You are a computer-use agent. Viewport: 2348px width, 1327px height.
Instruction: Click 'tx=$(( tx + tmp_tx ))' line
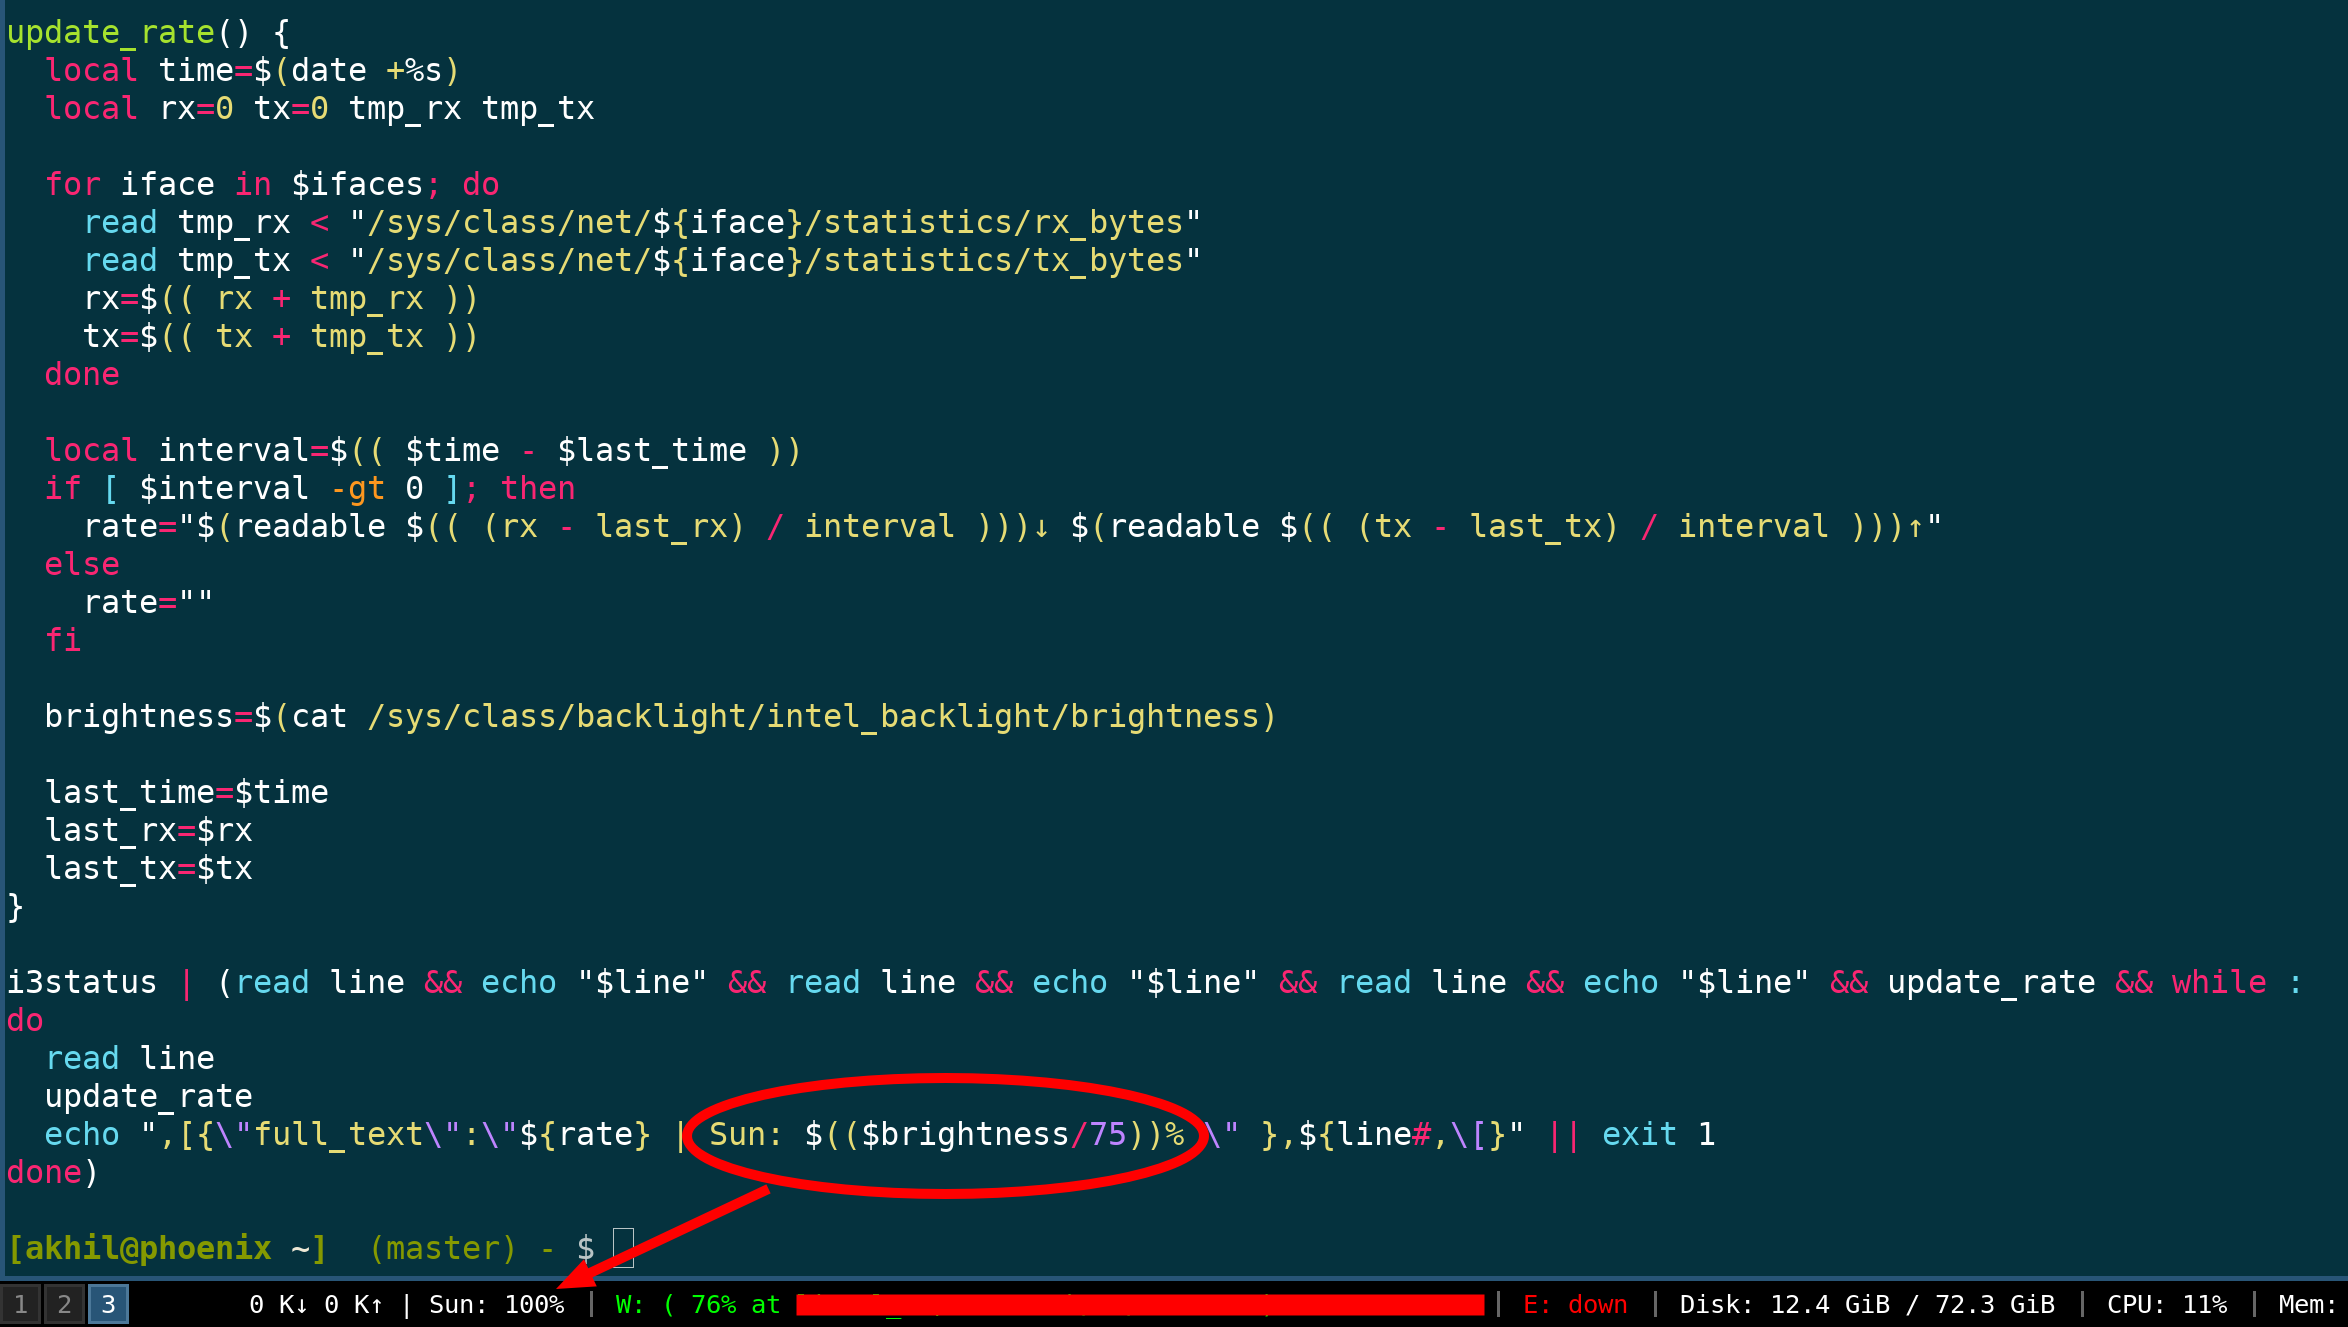281,336
